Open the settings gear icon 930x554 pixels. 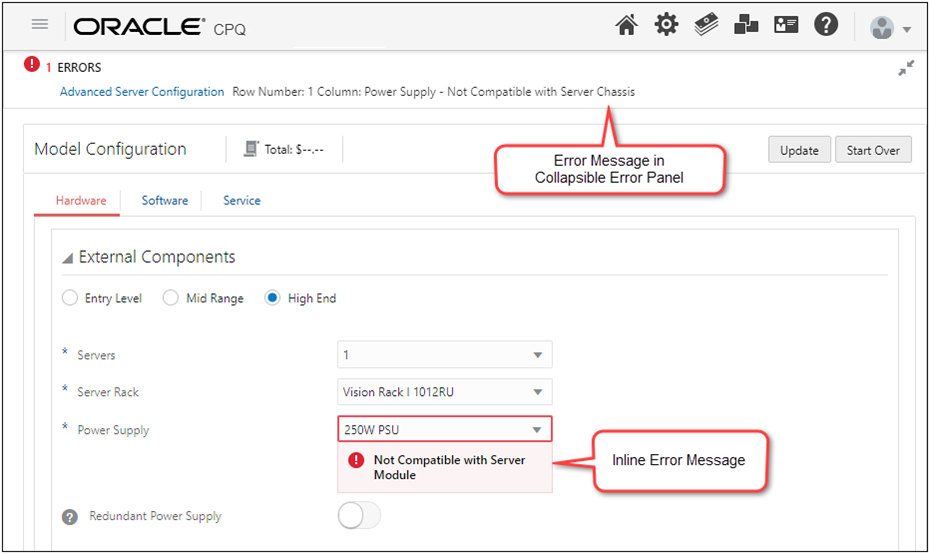(666, 25)
